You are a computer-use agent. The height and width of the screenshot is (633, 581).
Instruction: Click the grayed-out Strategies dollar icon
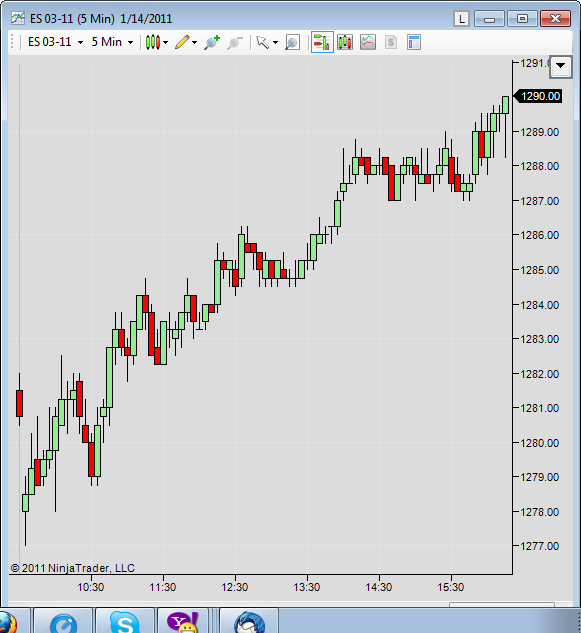coord(391,42)
